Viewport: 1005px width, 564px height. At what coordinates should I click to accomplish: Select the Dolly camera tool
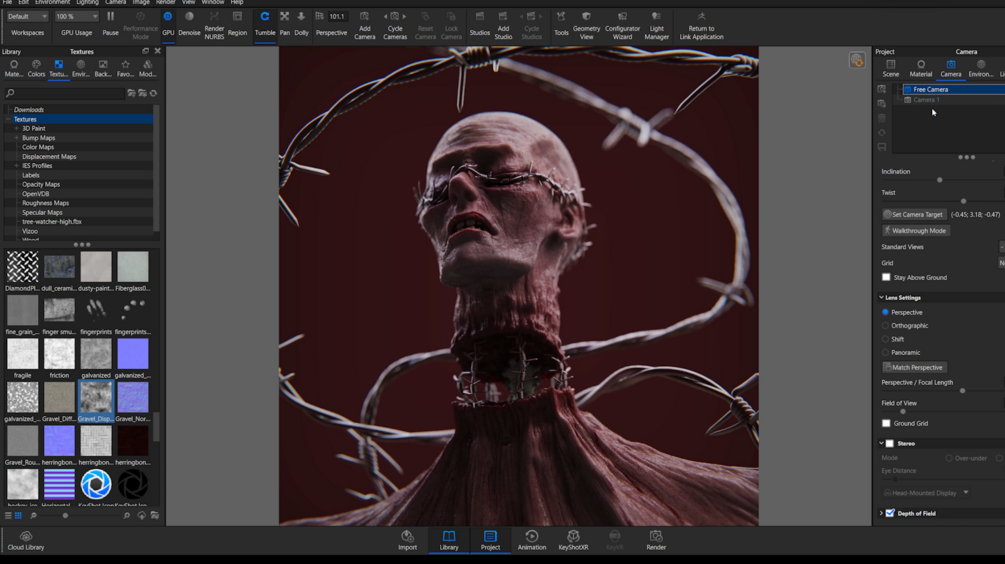tap(301, 24)
